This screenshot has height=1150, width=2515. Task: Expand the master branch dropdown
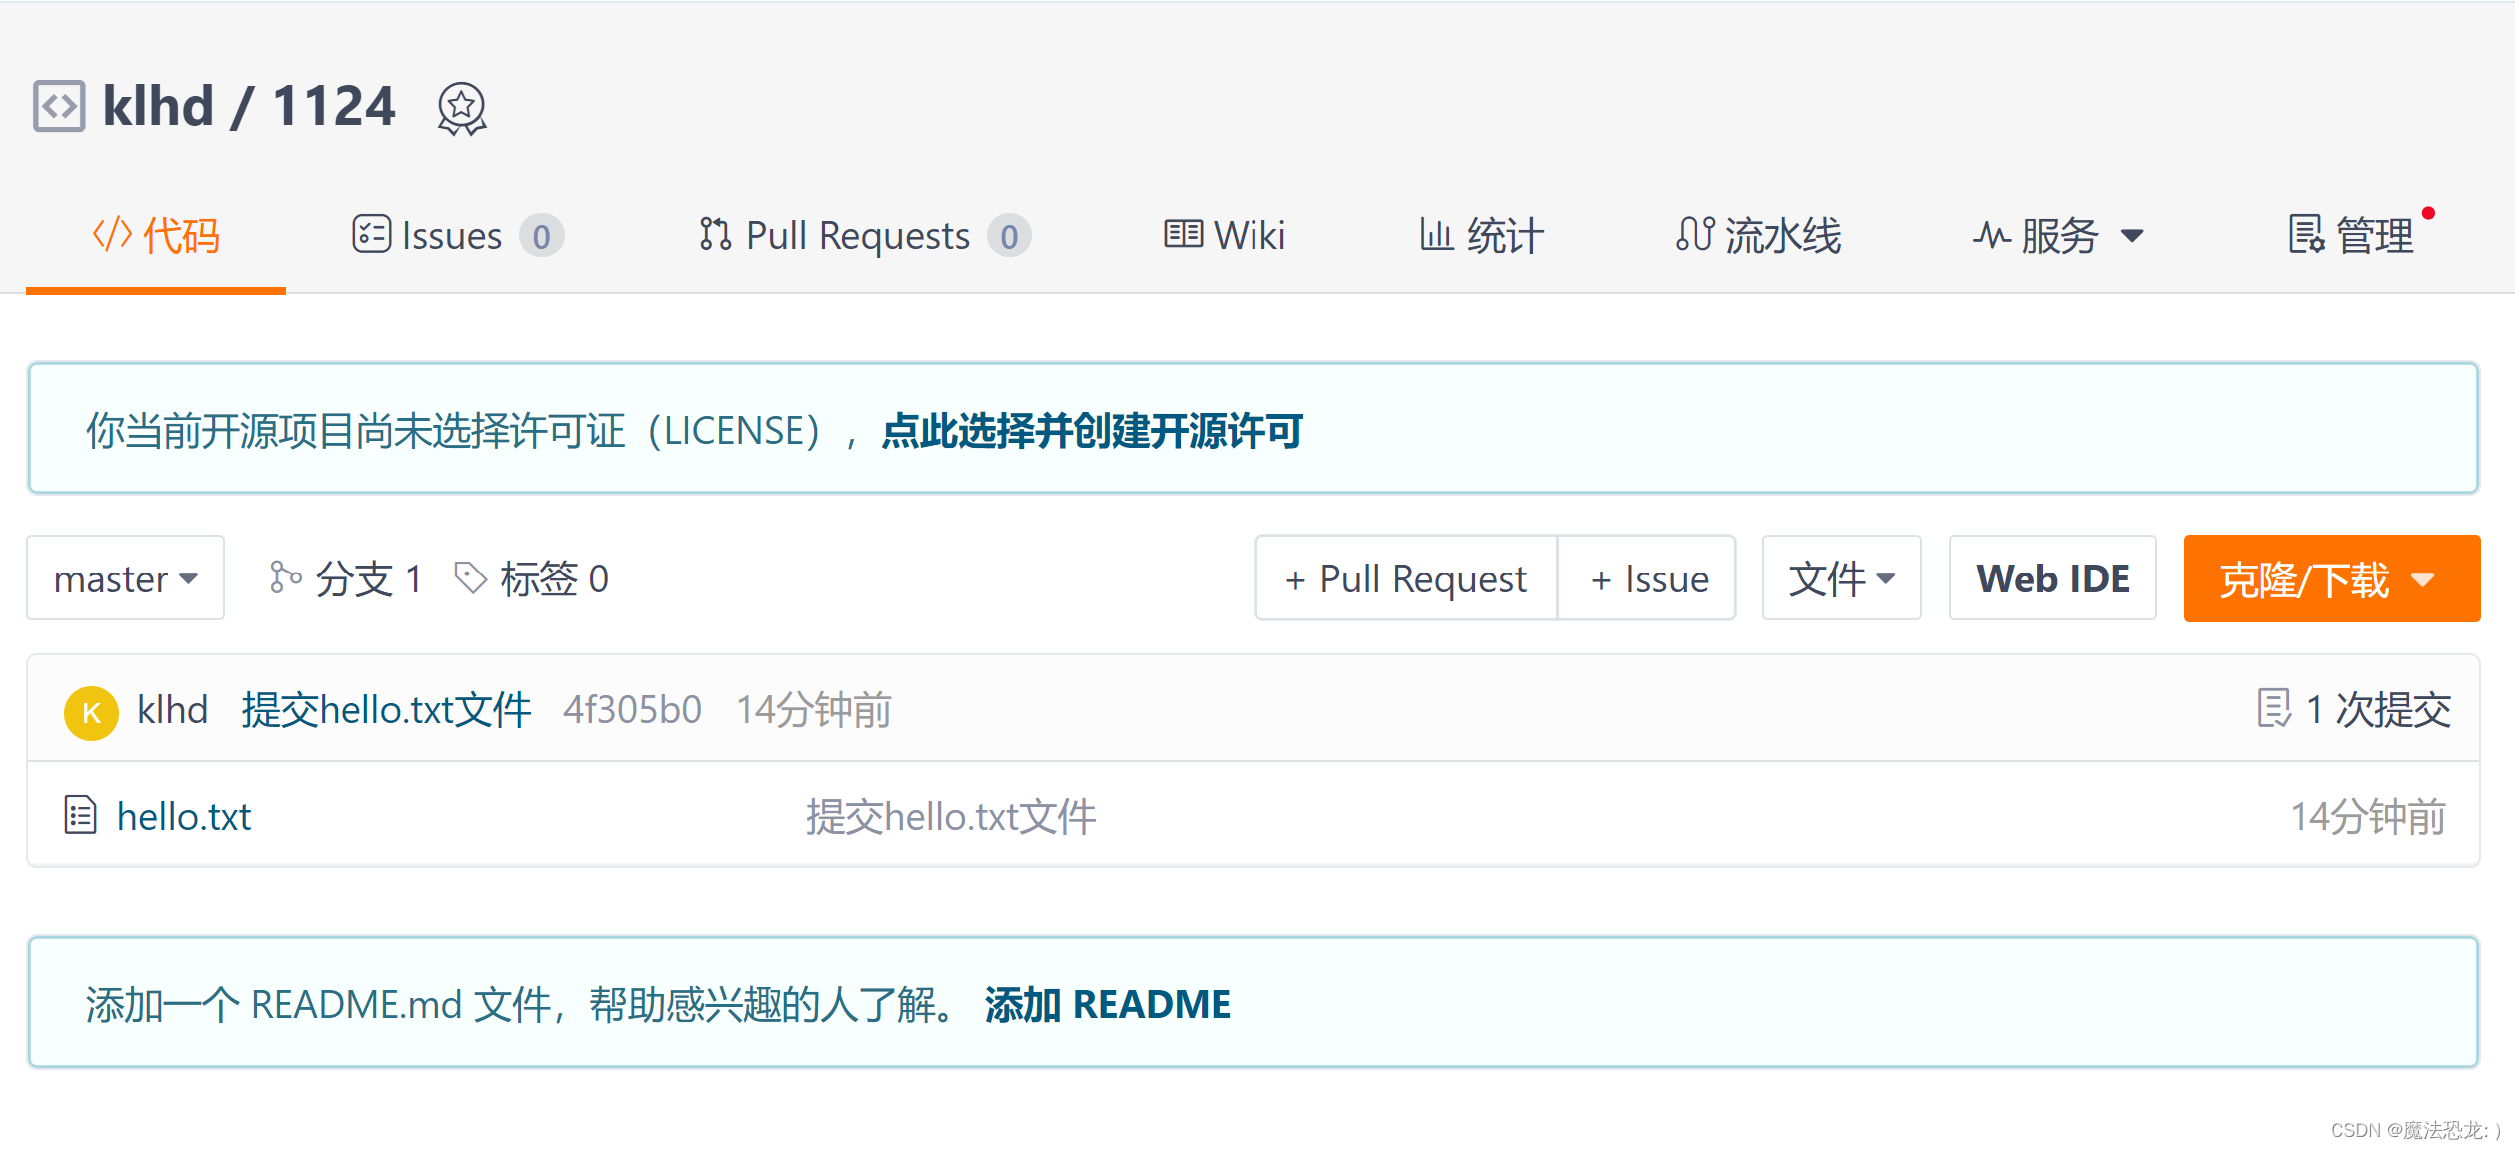125,579
